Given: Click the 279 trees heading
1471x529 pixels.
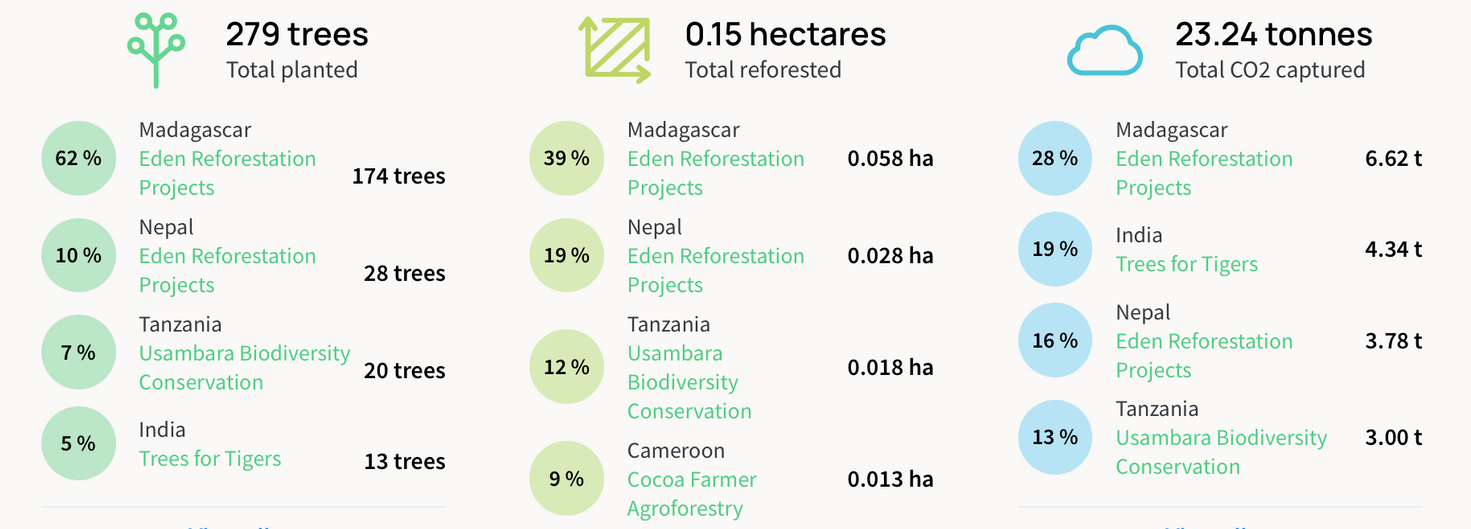Looking at the screenshot, I should (x=297, y=34).
